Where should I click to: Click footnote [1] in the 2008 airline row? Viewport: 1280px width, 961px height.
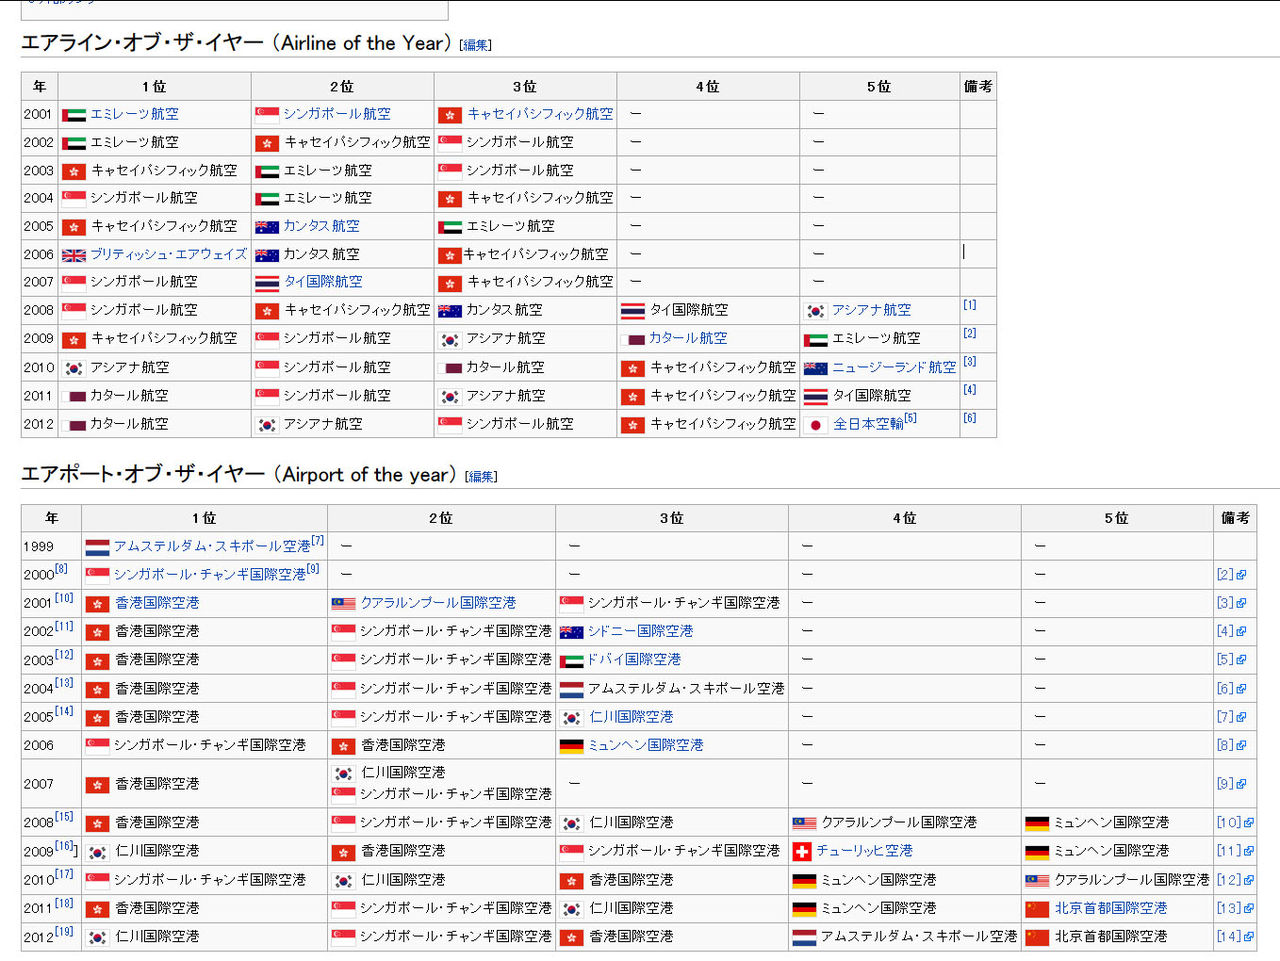coord(969,305)
